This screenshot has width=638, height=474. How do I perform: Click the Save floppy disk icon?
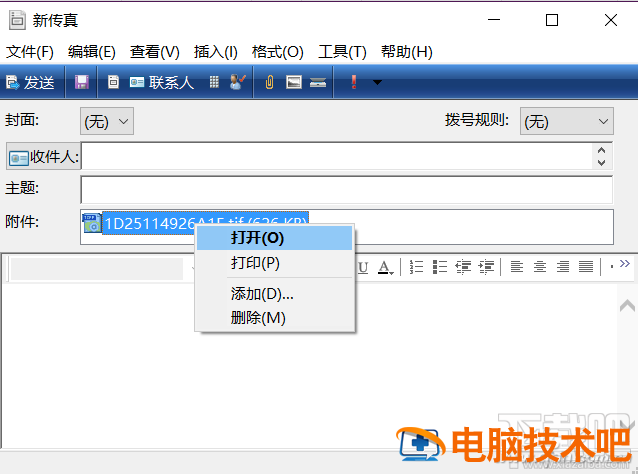(x=82, y=82)
